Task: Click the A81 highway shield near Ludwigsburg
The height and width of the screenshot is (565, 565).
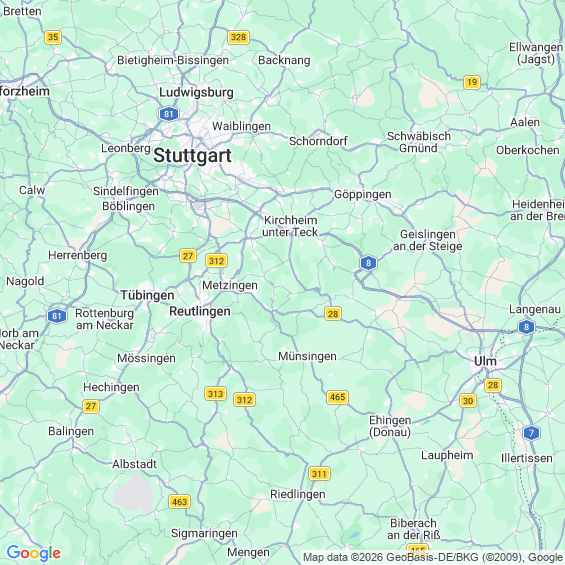Action: click(x=169, y=114)
